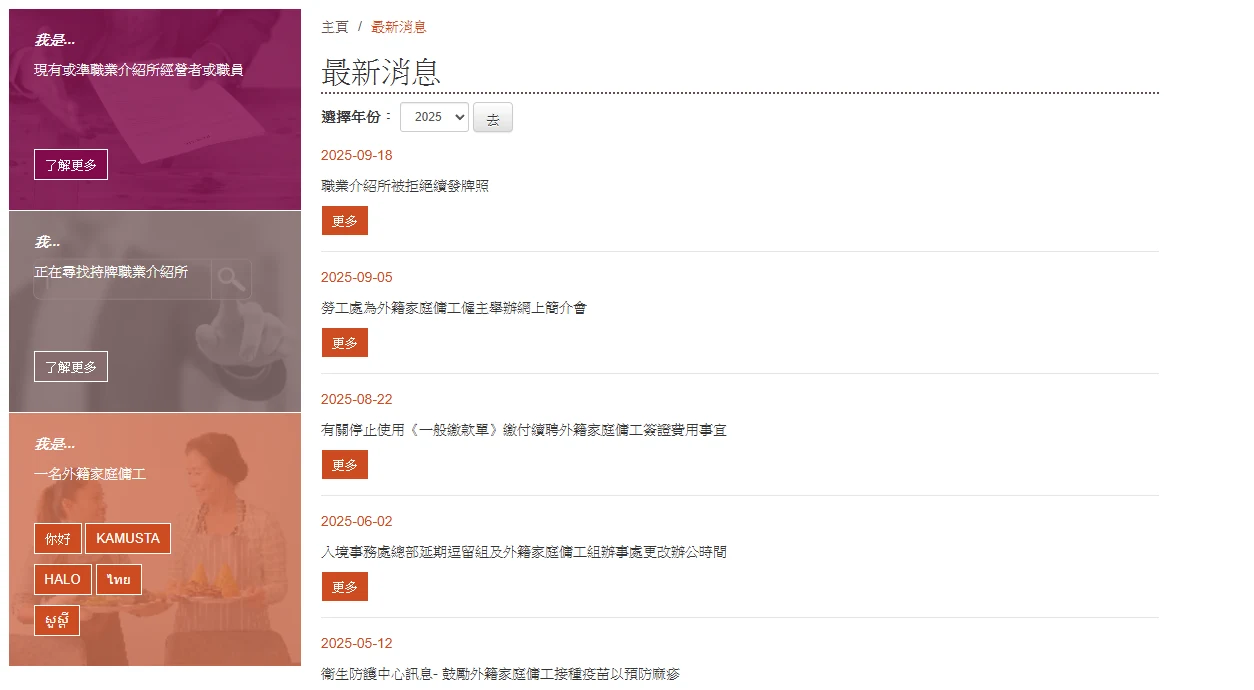Select the HALO language button
The height and width of the screenshot is (690, 1254).
click(63, 580)
